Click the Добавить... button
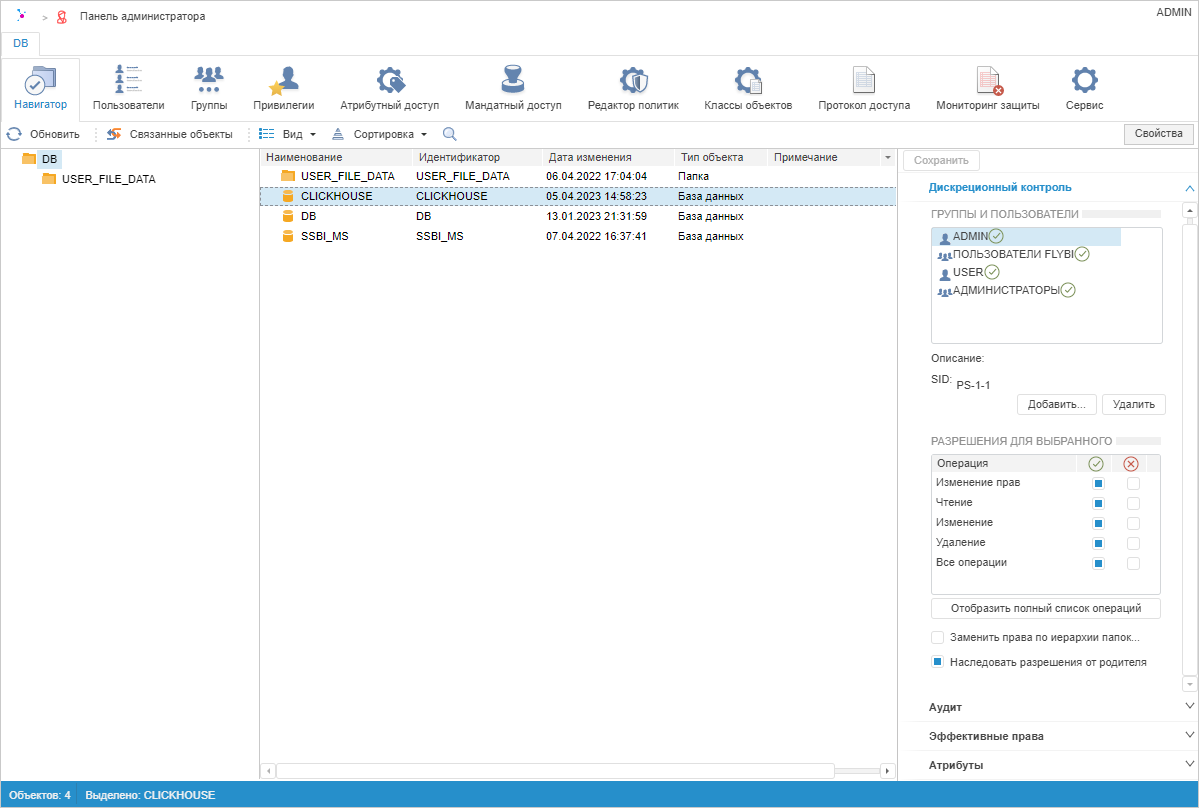 click(1057, 405)
